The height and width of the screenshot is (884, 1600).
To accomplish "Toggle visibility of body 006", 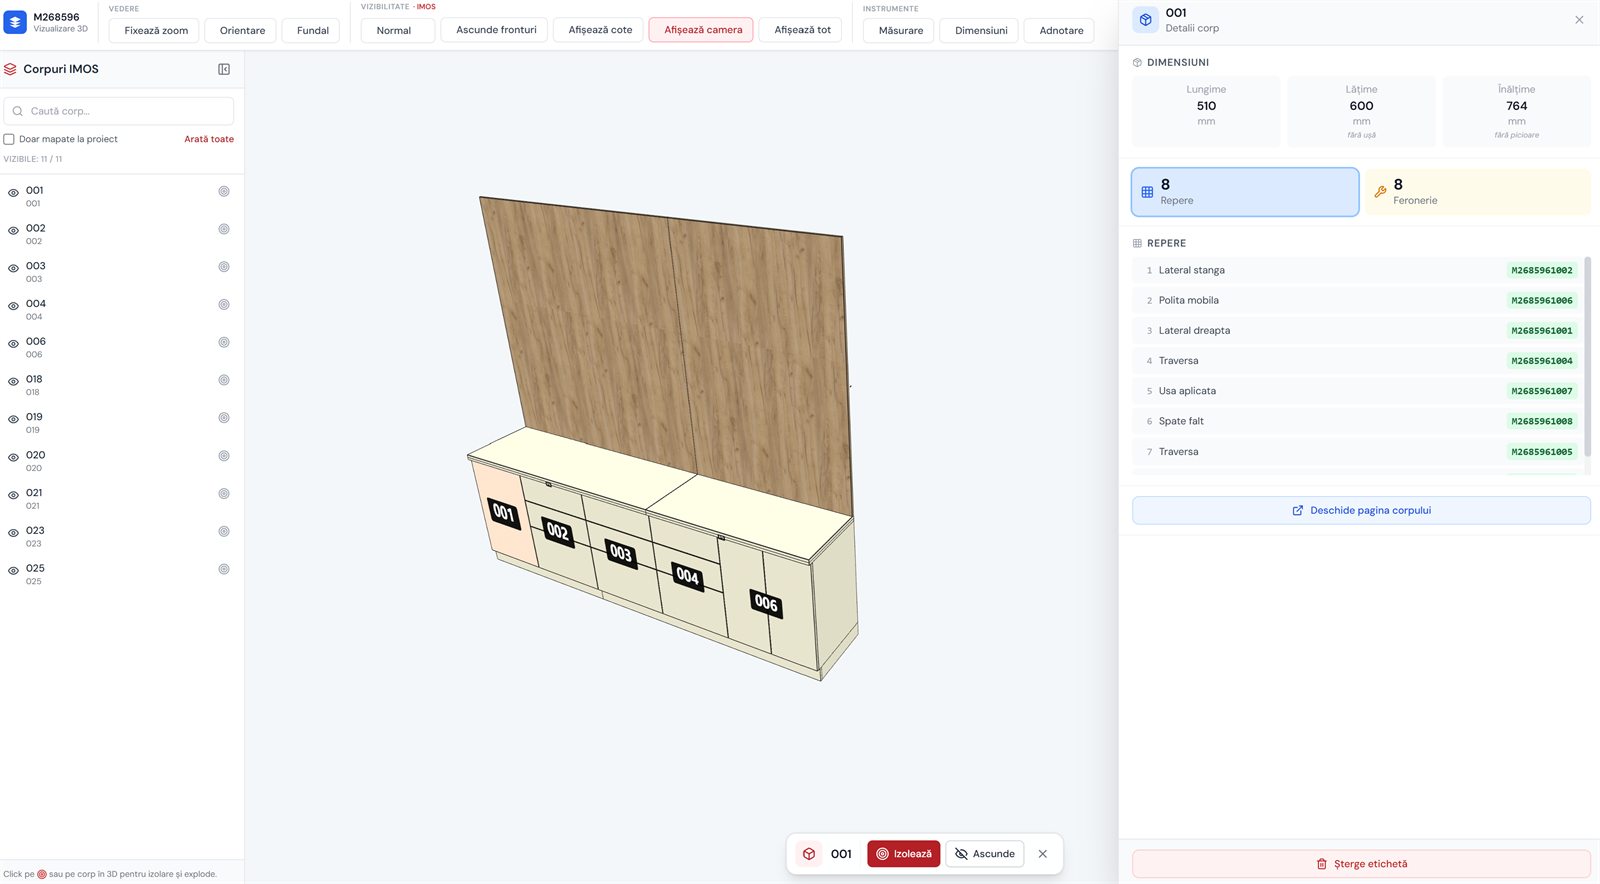I will (x=13, y=344).
